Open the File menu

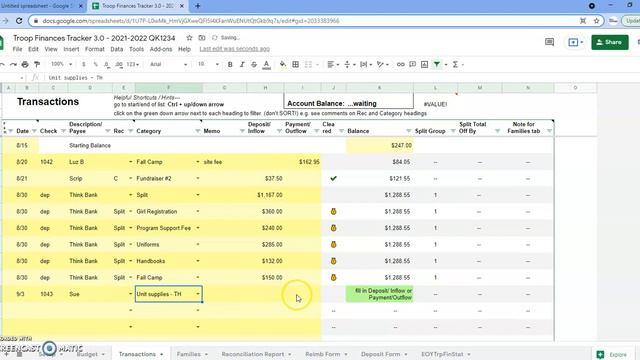[17, 49]
